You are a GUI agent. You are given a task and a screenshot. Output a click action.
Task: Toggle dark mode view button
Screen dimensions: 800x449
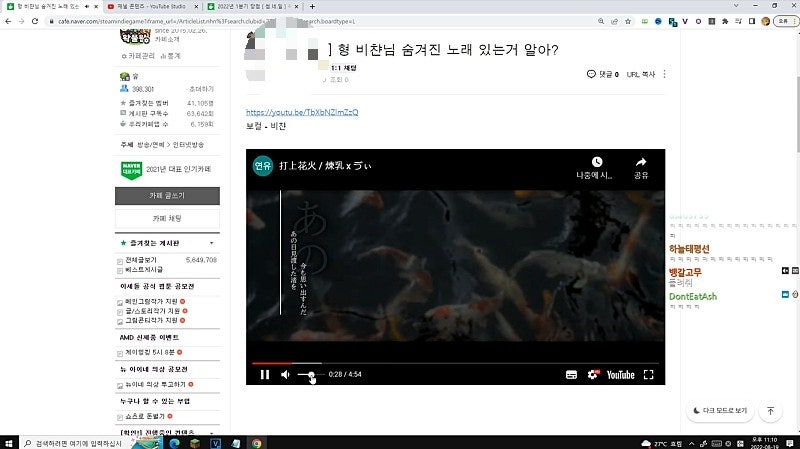[720, 410]
